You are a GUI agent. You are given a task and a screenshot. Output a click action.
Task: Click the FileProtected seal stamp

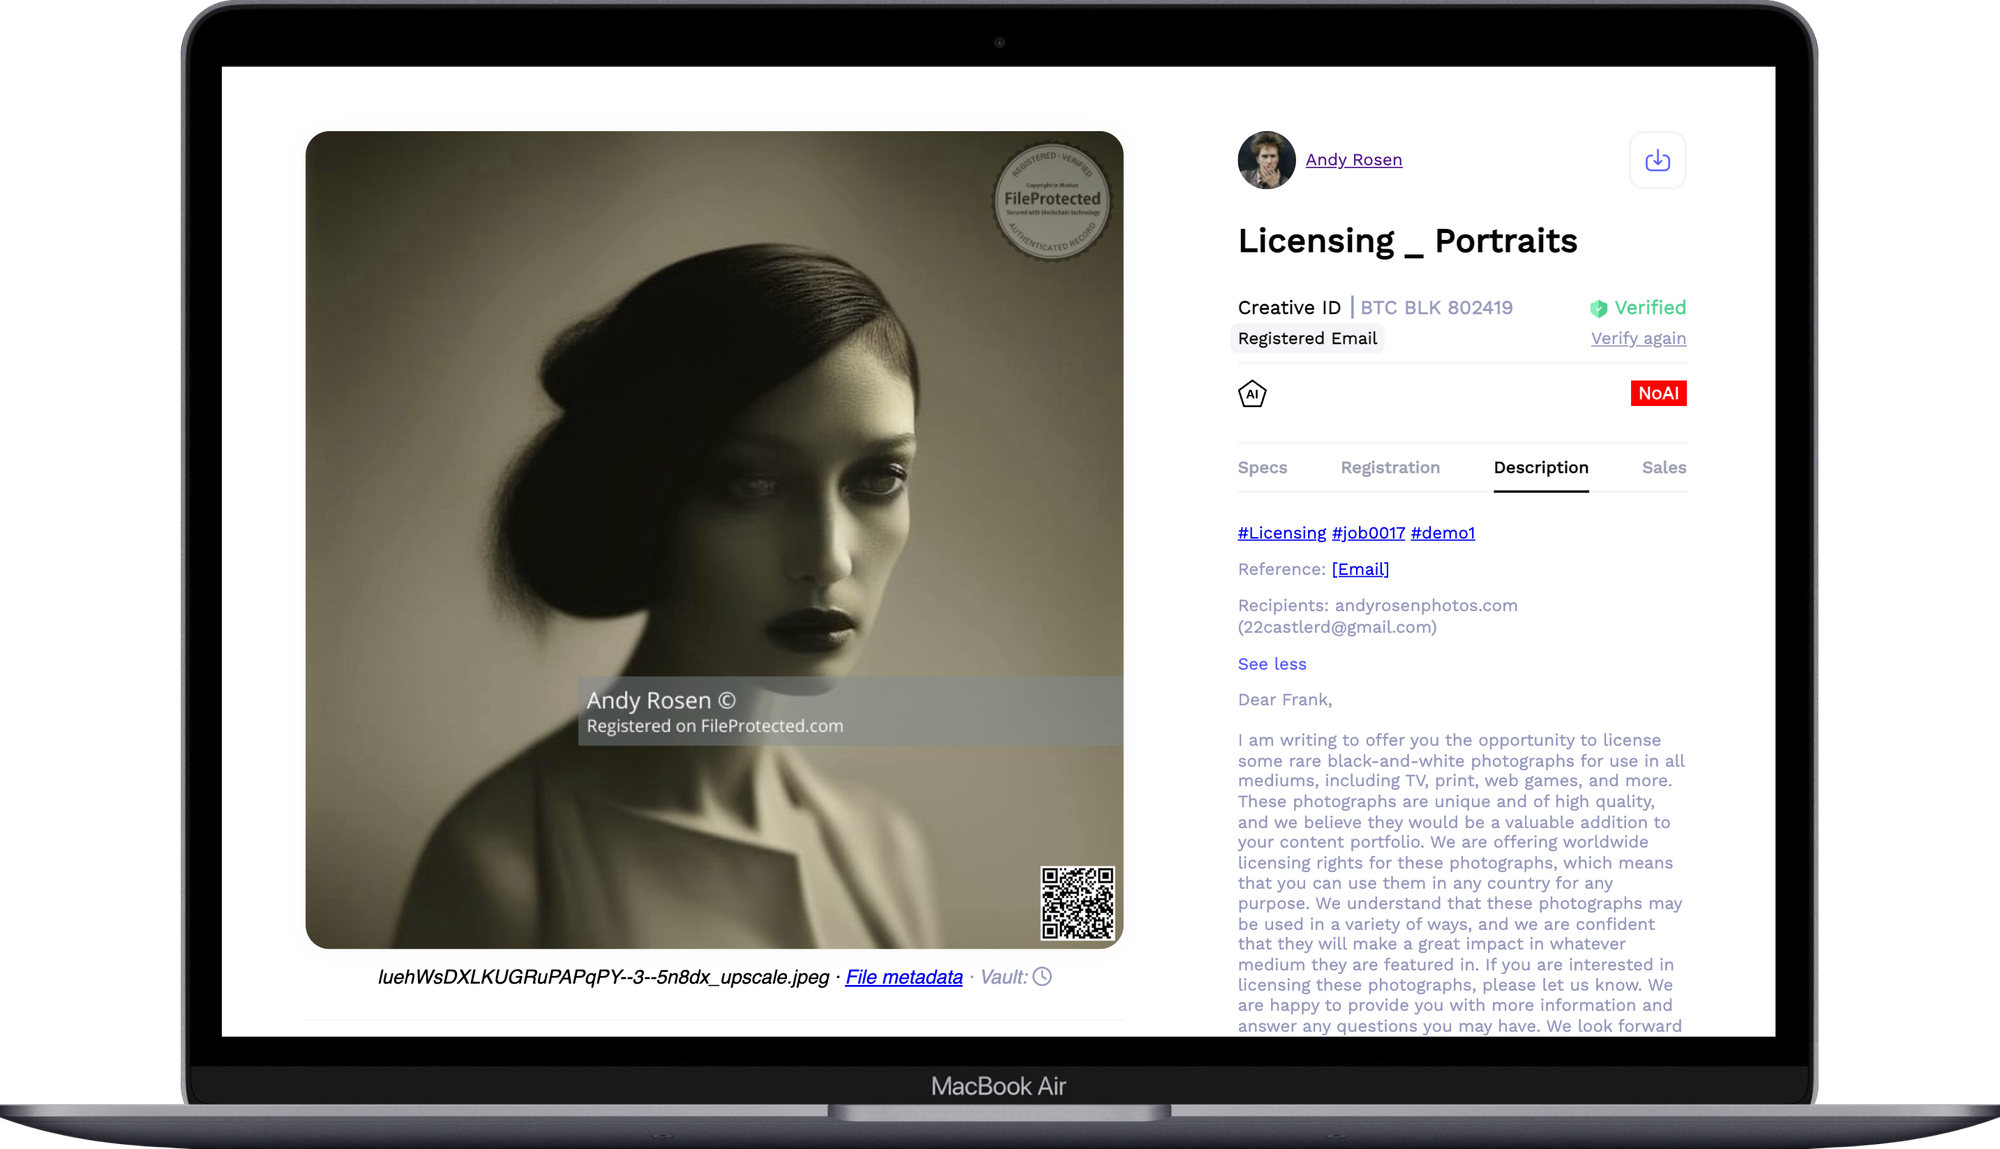pyautogui.click(x=1052, y=201)
